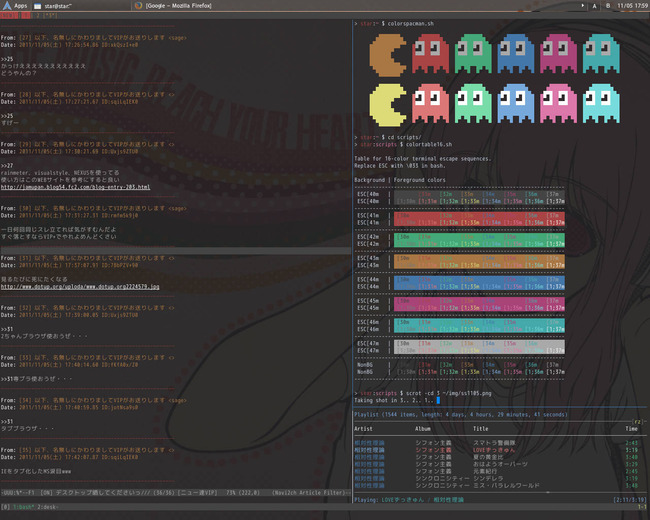
Task: Click the red ghost in the top row
Action: 431,54
